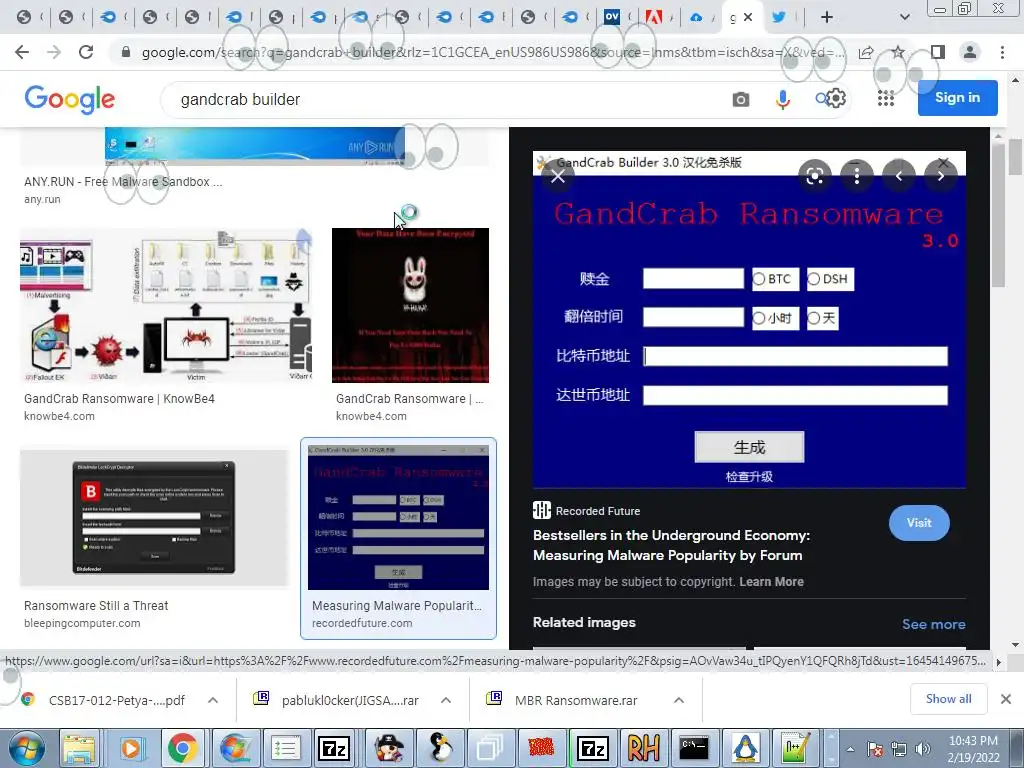1024x768 pixels.
Task: Go back to the previous page in Chrome
Action: coord(22,52)
